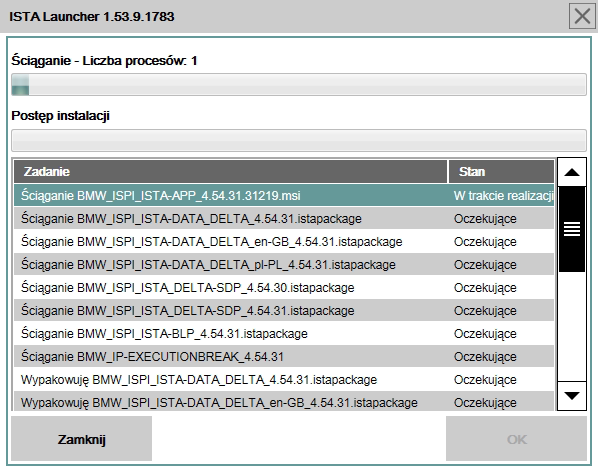Click the Zadanie column header
The height and width of the screenshot is (468, 598).
(x=230, y=172)
